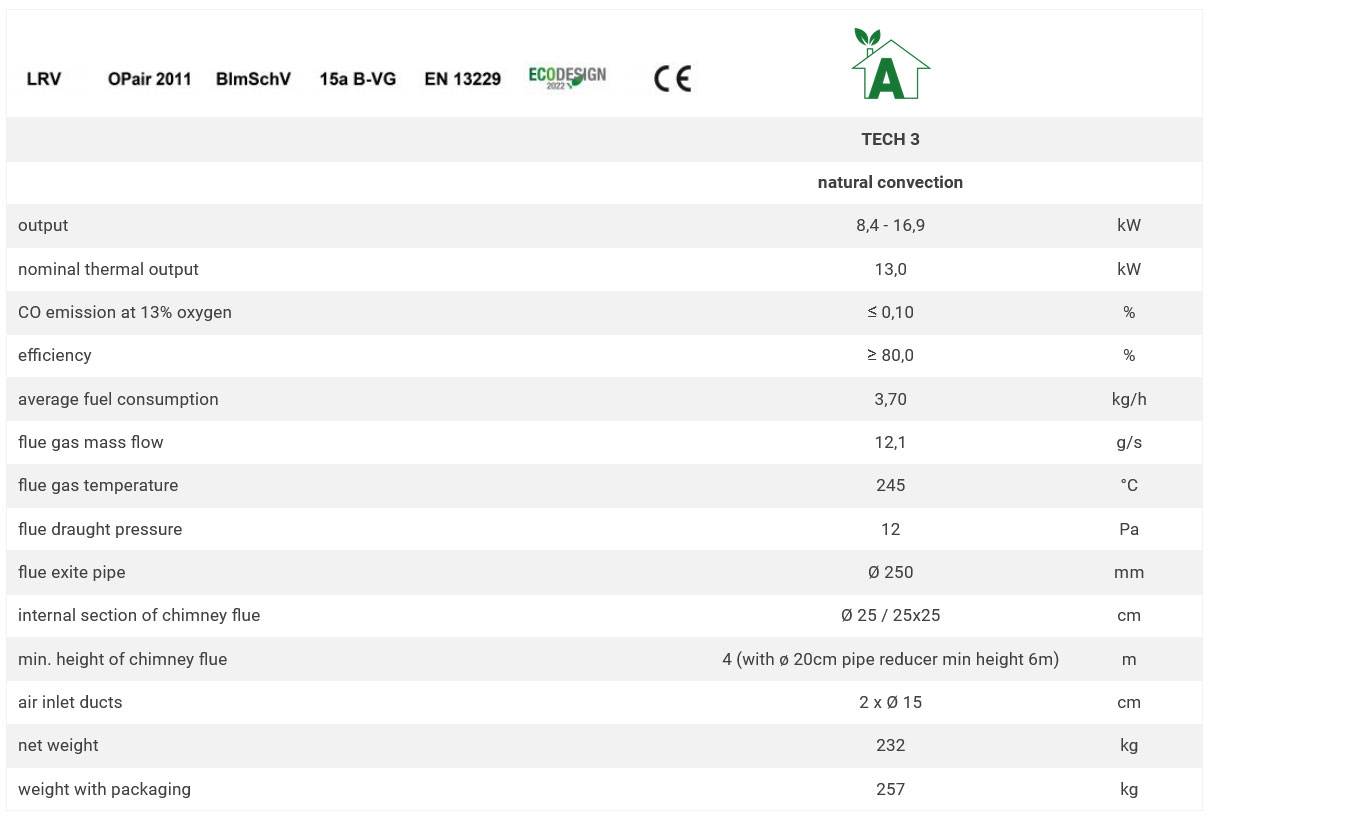Click the green house energy class A icon
1350x817 pixels.
pos(890,65)
